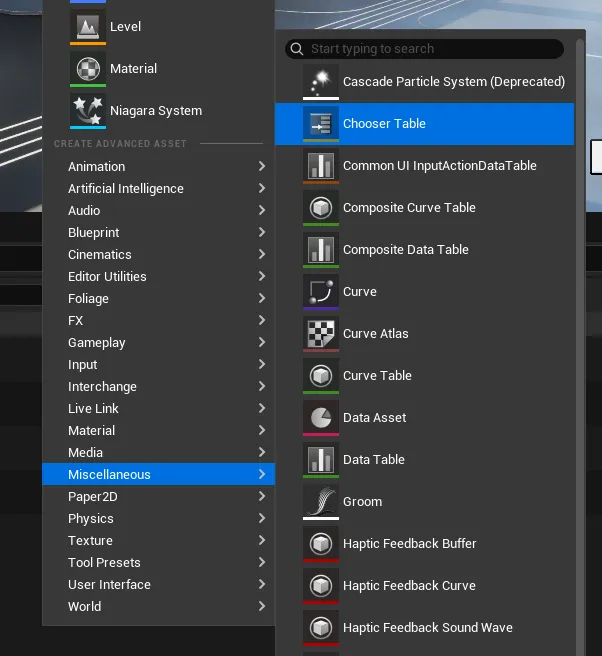Choose the 'Data Asset' label
The height and width of the screenshot is (656, 602).
pos(374,418)
